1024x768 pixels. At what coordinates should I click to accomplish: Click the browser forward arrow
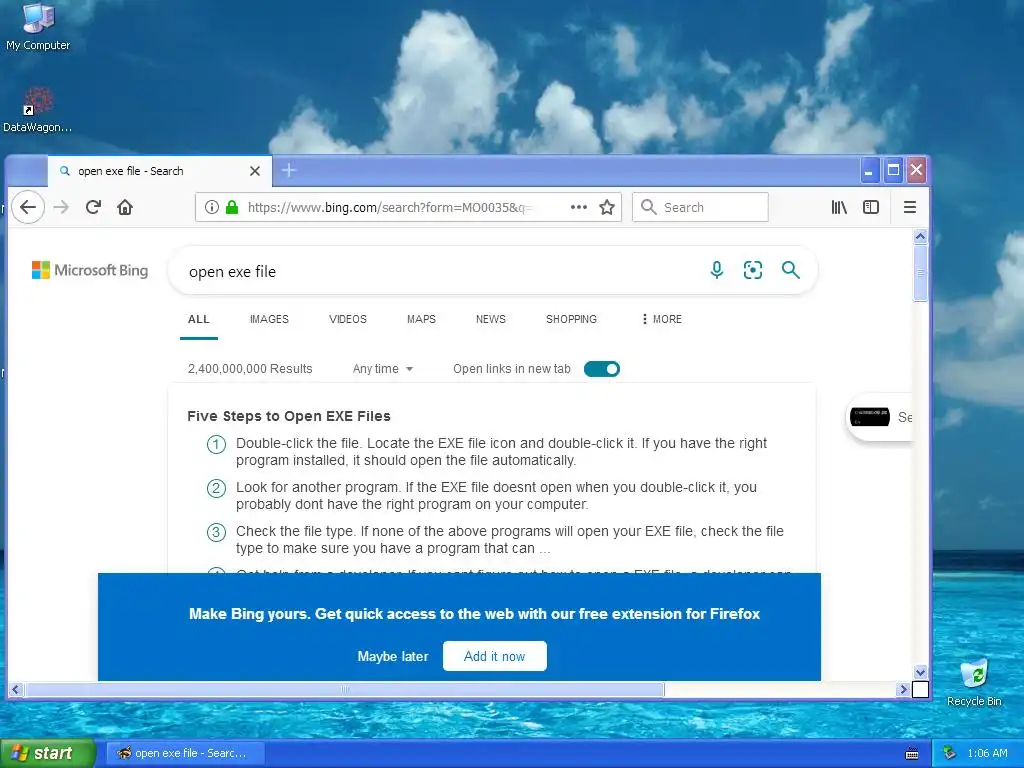(61, 207)
